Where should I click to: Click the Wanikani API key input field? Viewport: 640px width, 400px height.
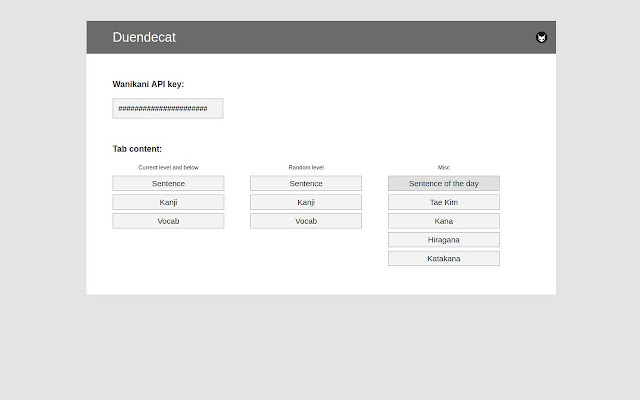(x=168, y=109)
